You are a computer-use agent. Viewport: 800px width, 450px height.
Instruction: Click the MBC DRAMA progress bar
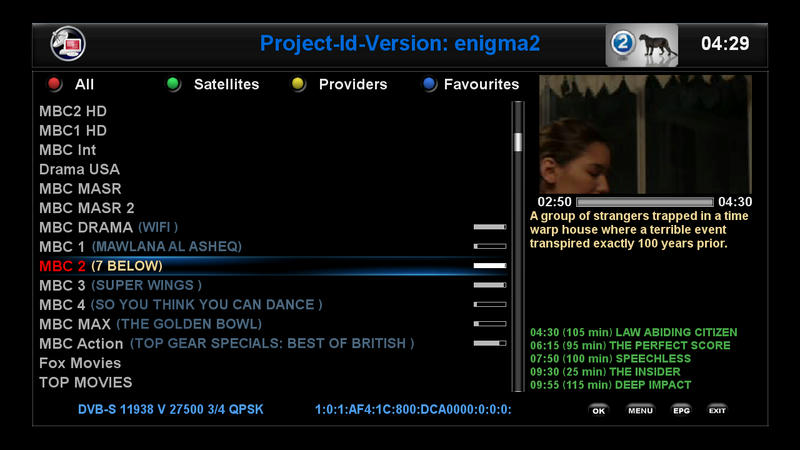click(x=490, y=227)
